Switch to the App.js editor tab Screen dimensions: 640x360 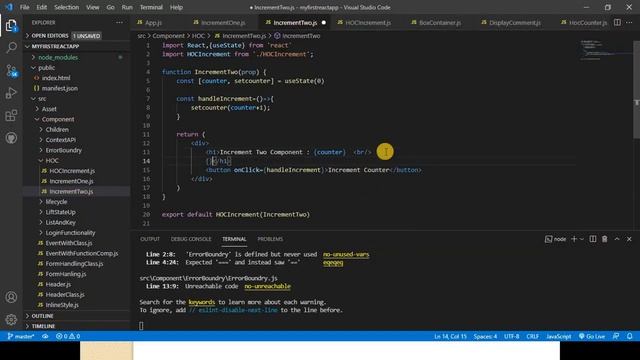pyautogui.click(x=153, y=22)
